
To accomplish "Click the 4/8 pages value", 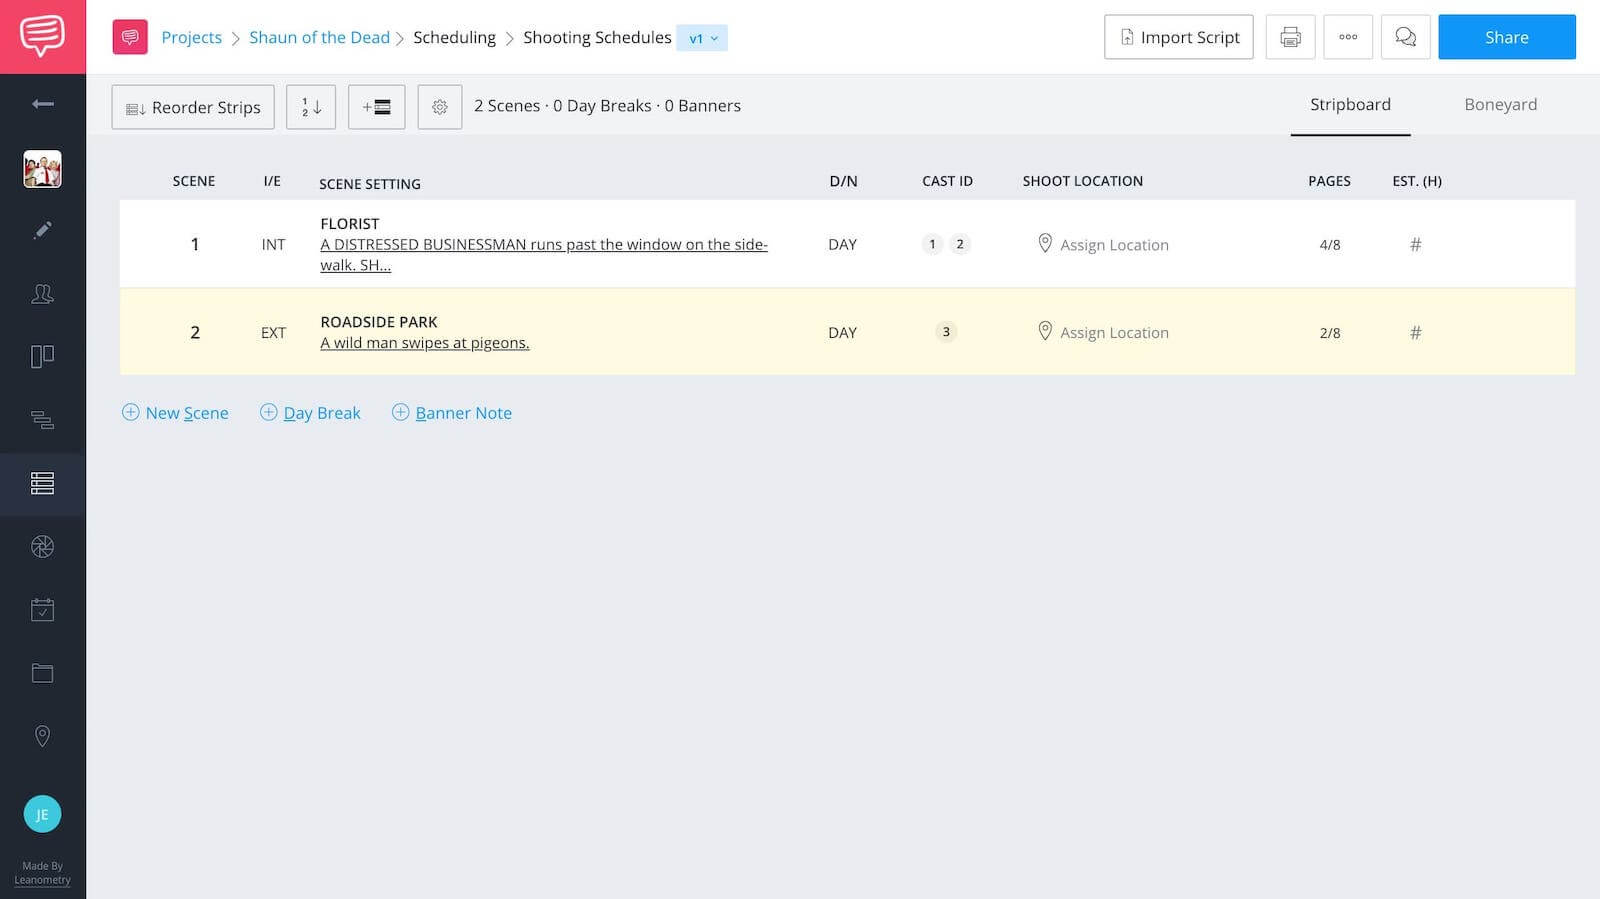I will (1329, 244).
